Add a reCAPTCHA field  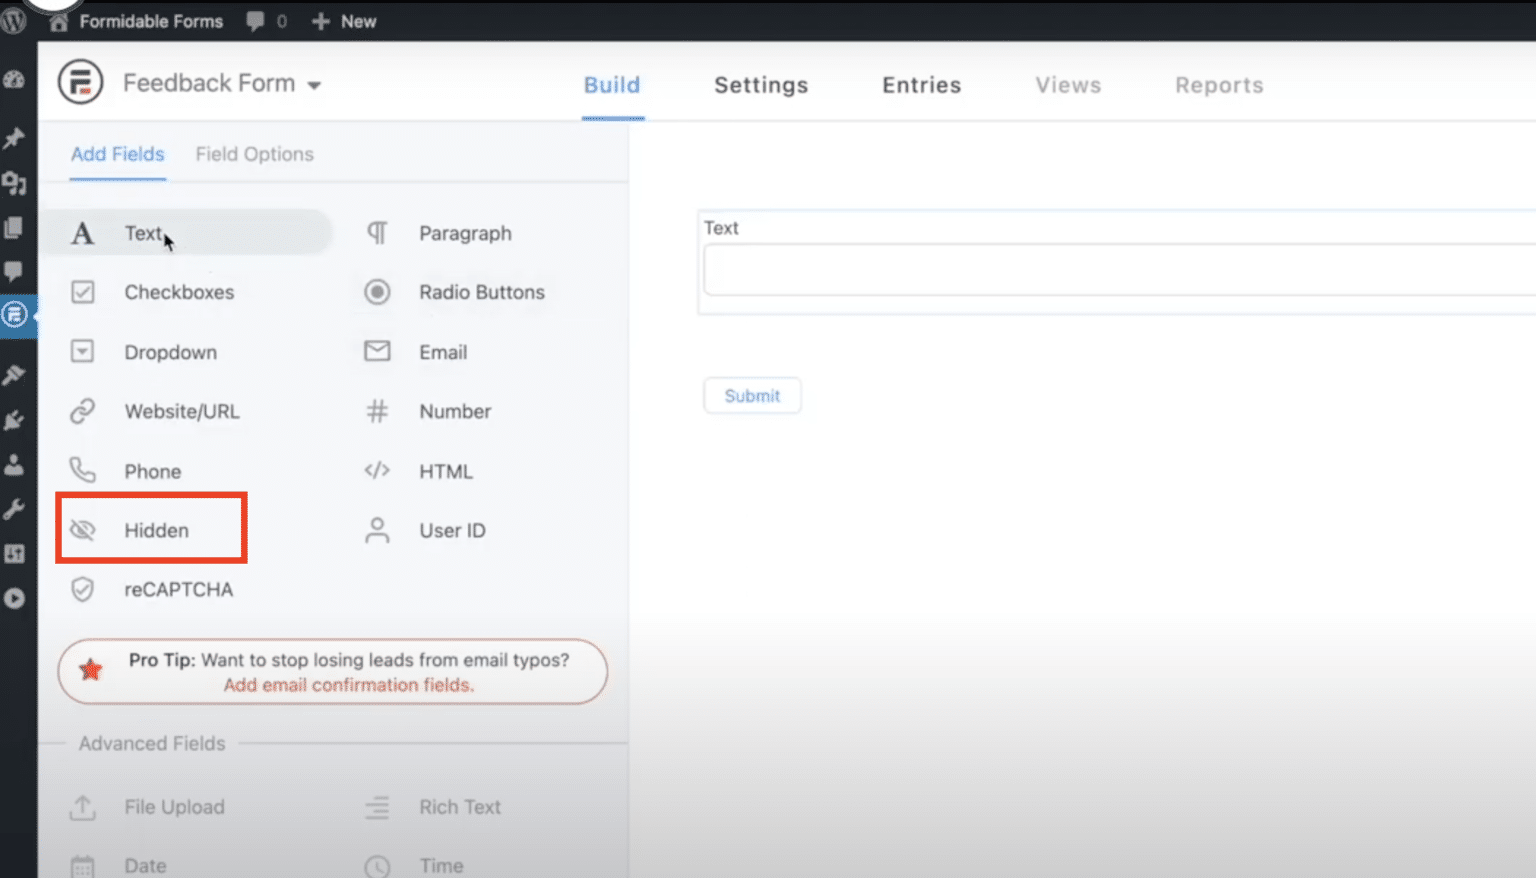coord(178,589)
